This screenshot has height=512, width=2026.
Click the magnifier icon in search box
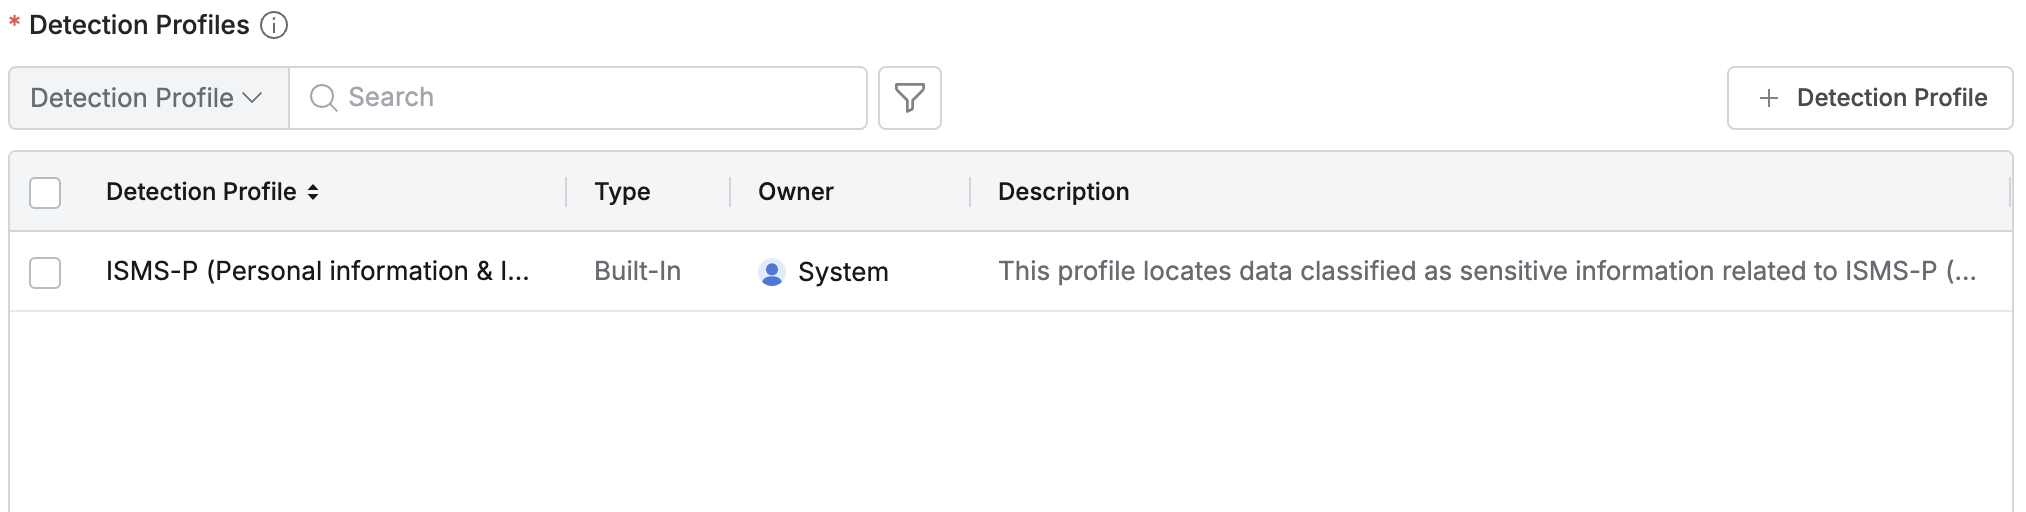323,97
